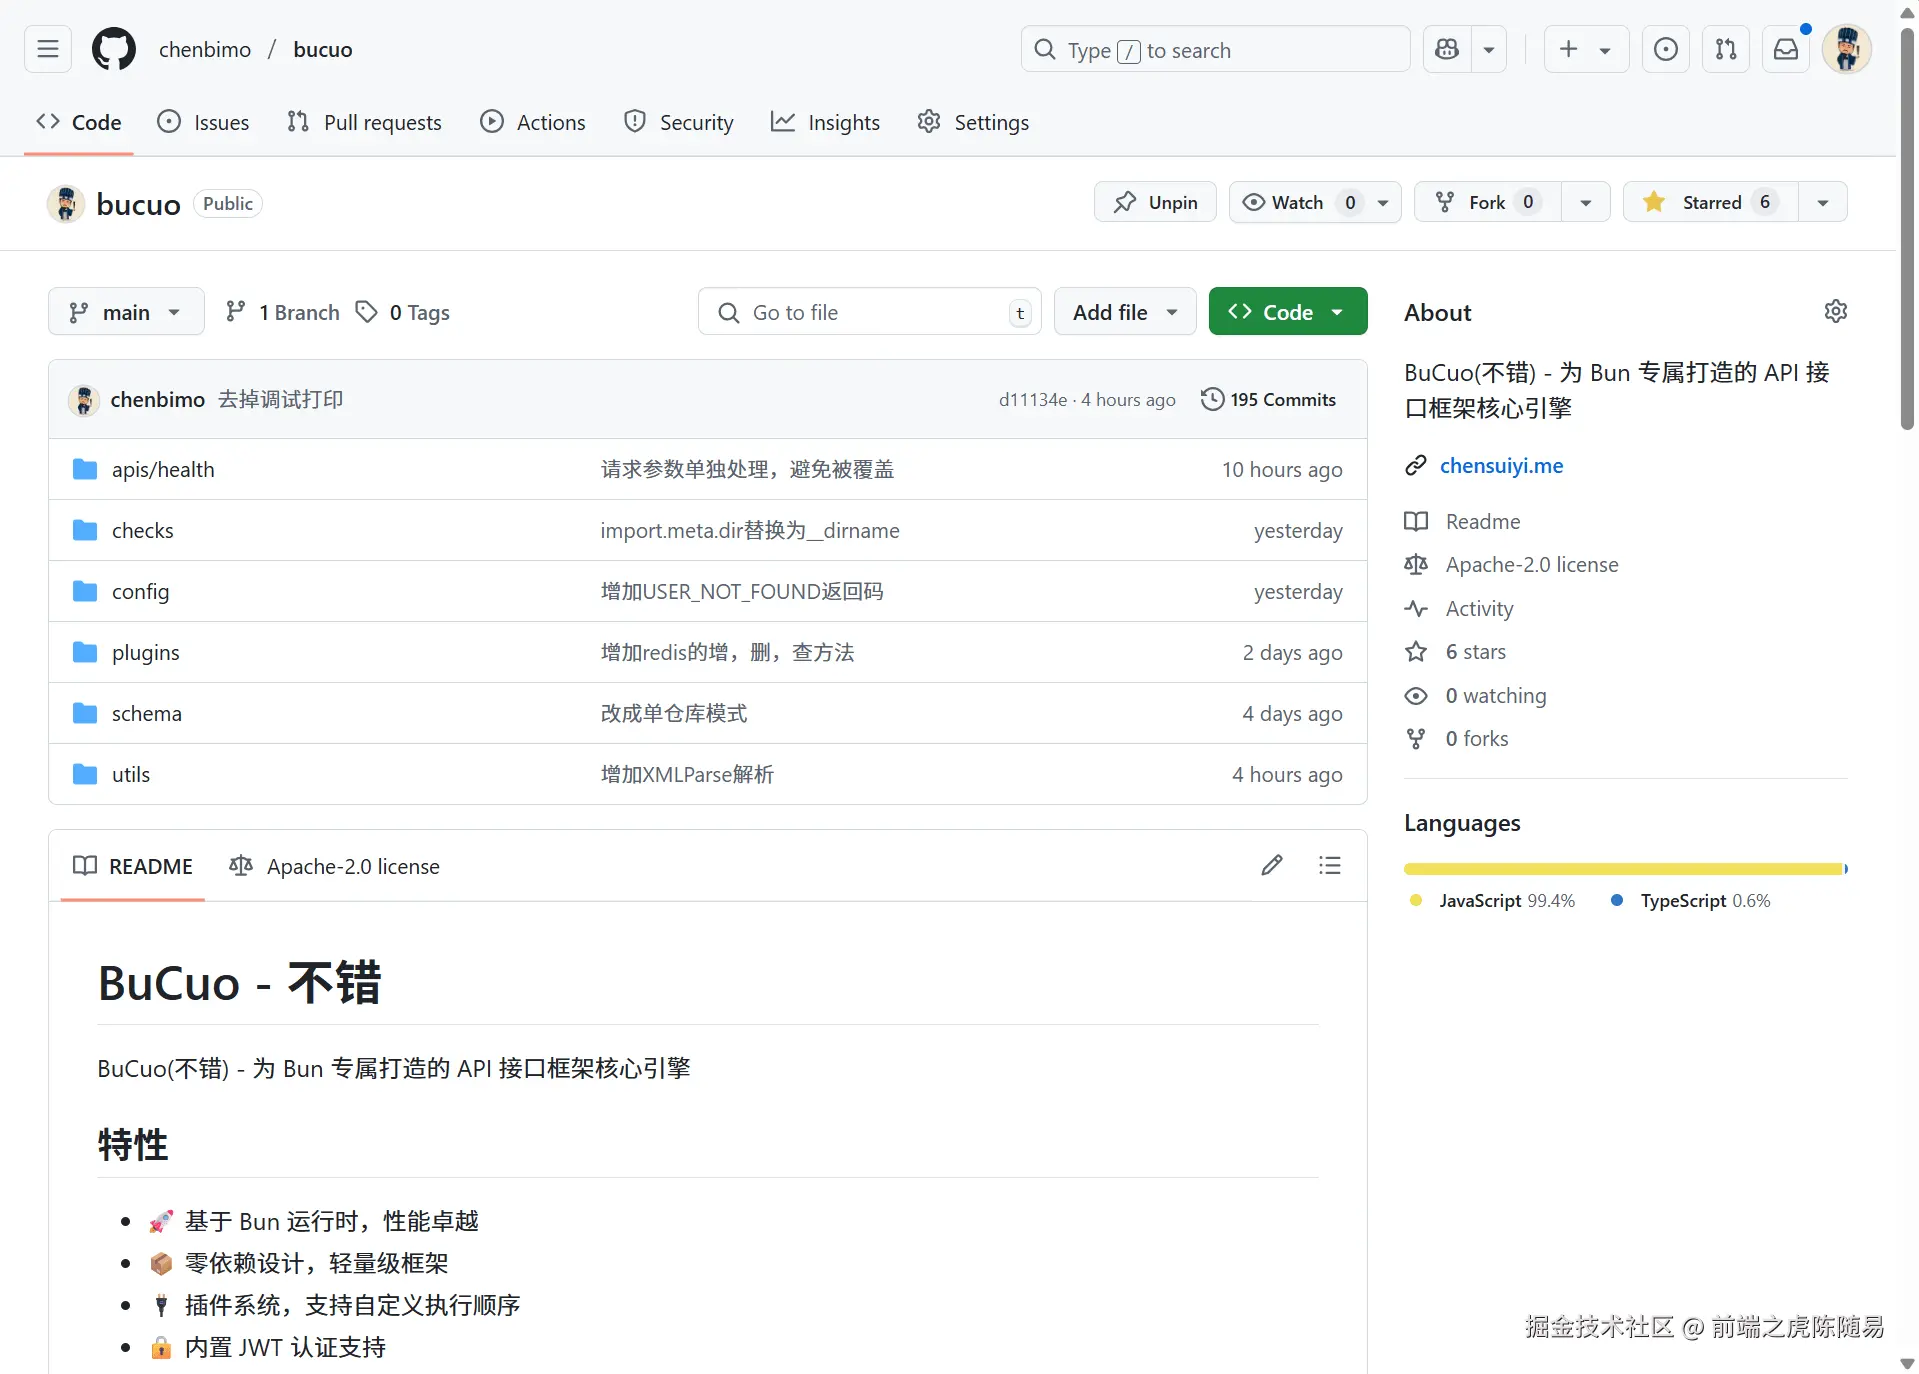This screenshot has height=1374, width=1919.
Task: Open the create new plus dropdown
Action: (x=1586, y=49)
